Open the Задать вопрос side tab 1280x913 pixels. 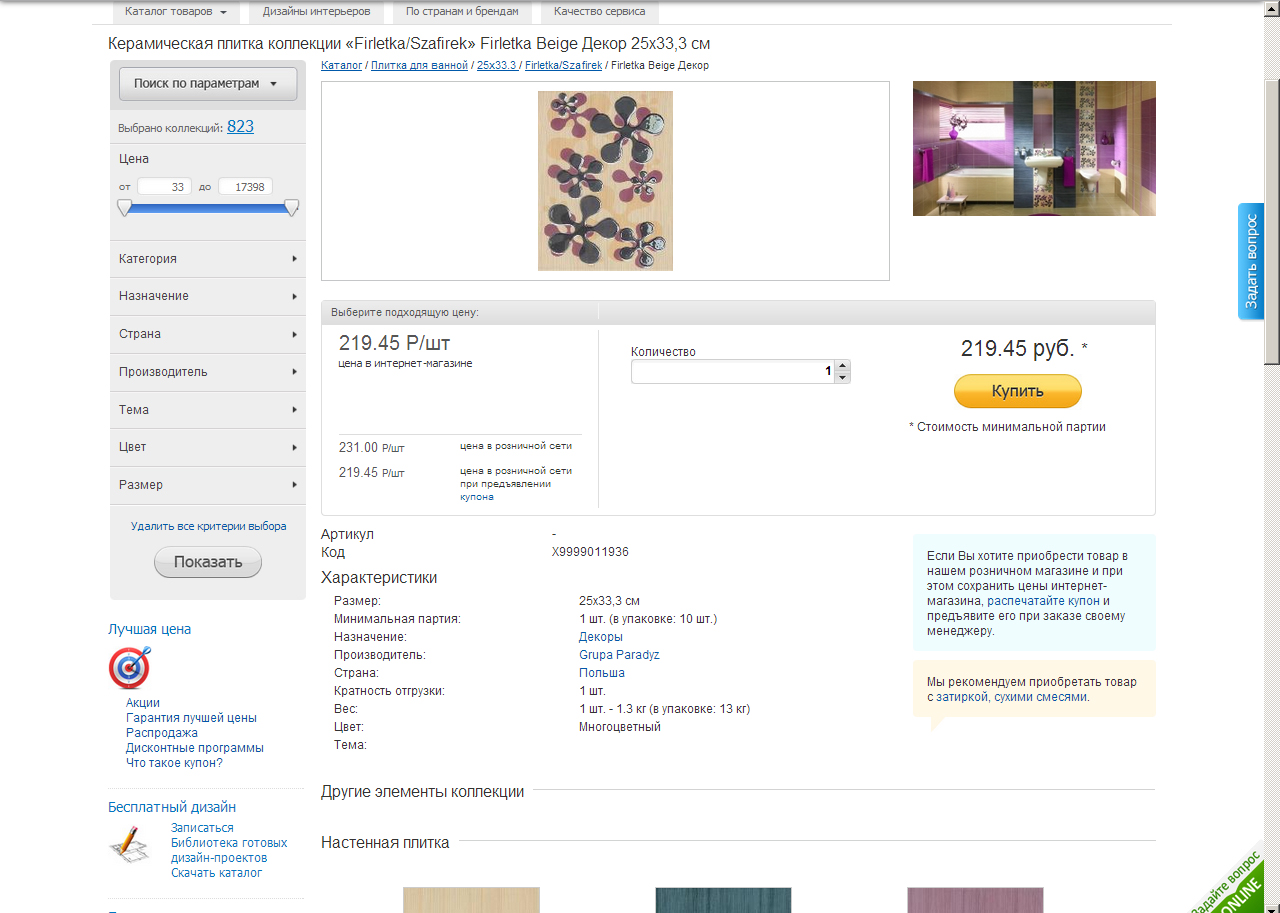[x=1251, y=262]
